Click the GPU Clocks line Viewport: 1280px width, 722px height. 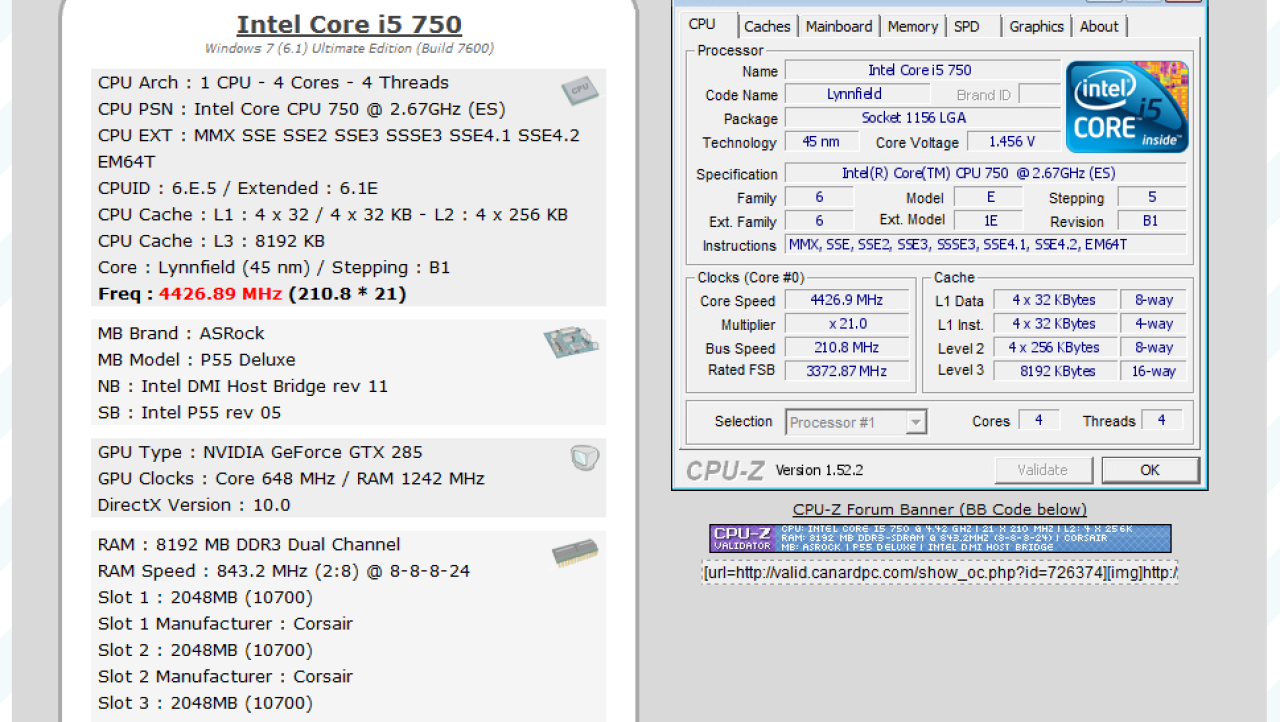(x=291, y=479)
